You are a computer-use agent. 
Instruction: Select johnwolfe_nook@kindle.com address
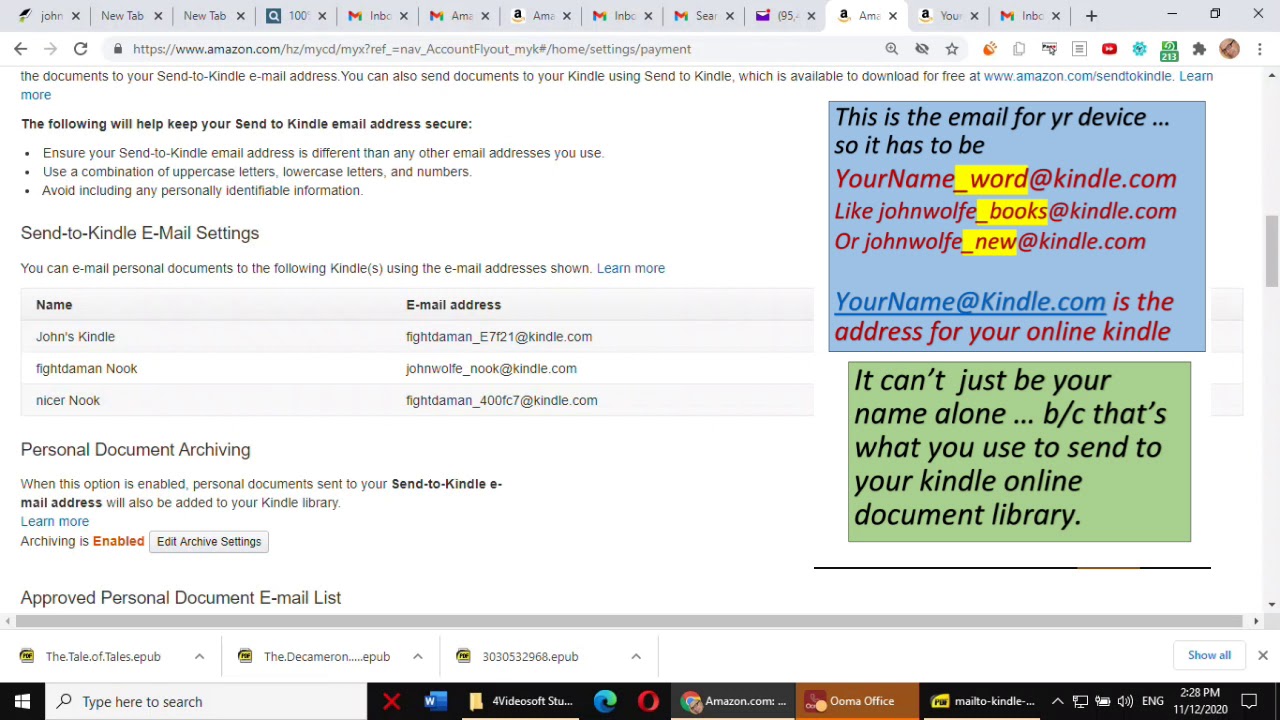(491, 368)
